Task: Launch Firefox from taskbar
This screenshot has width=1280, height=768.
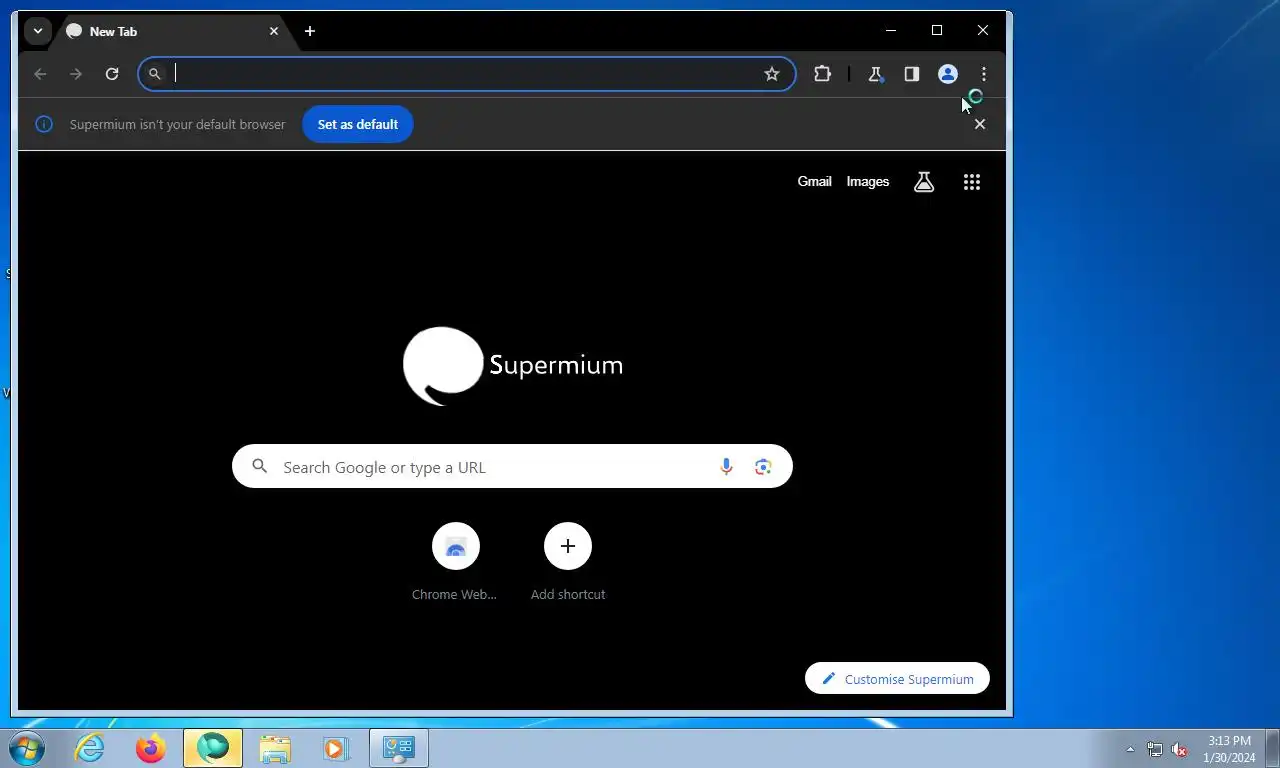Action: (x=151, y=748)
